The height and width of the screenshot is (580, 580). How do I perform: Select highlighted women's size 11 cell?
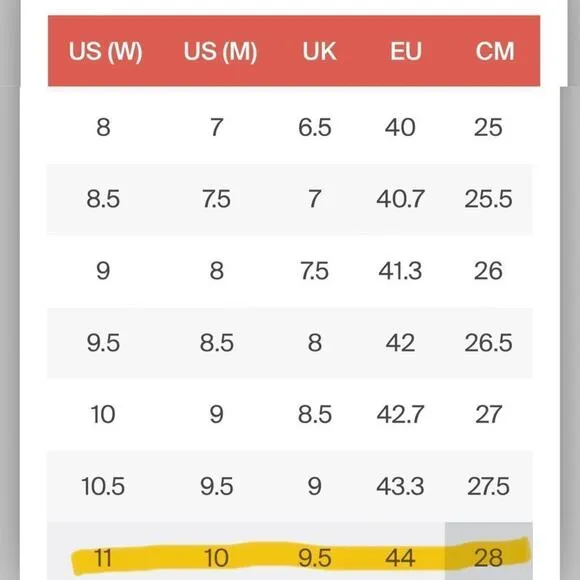point(103,557)
